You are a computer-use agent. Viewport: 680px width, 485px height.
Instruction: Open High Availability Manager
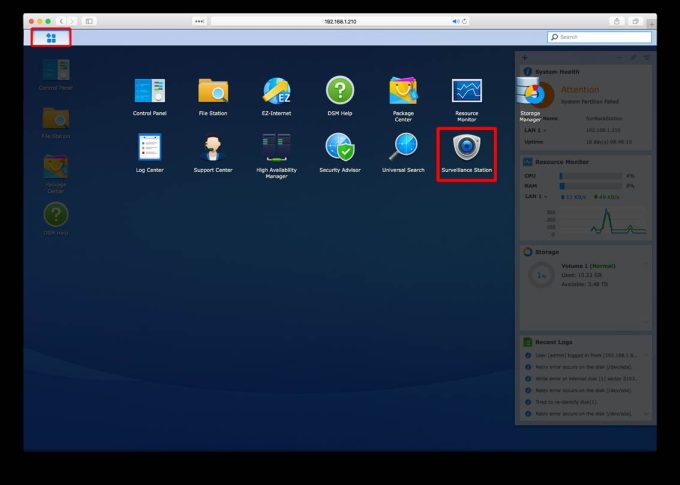276,148
